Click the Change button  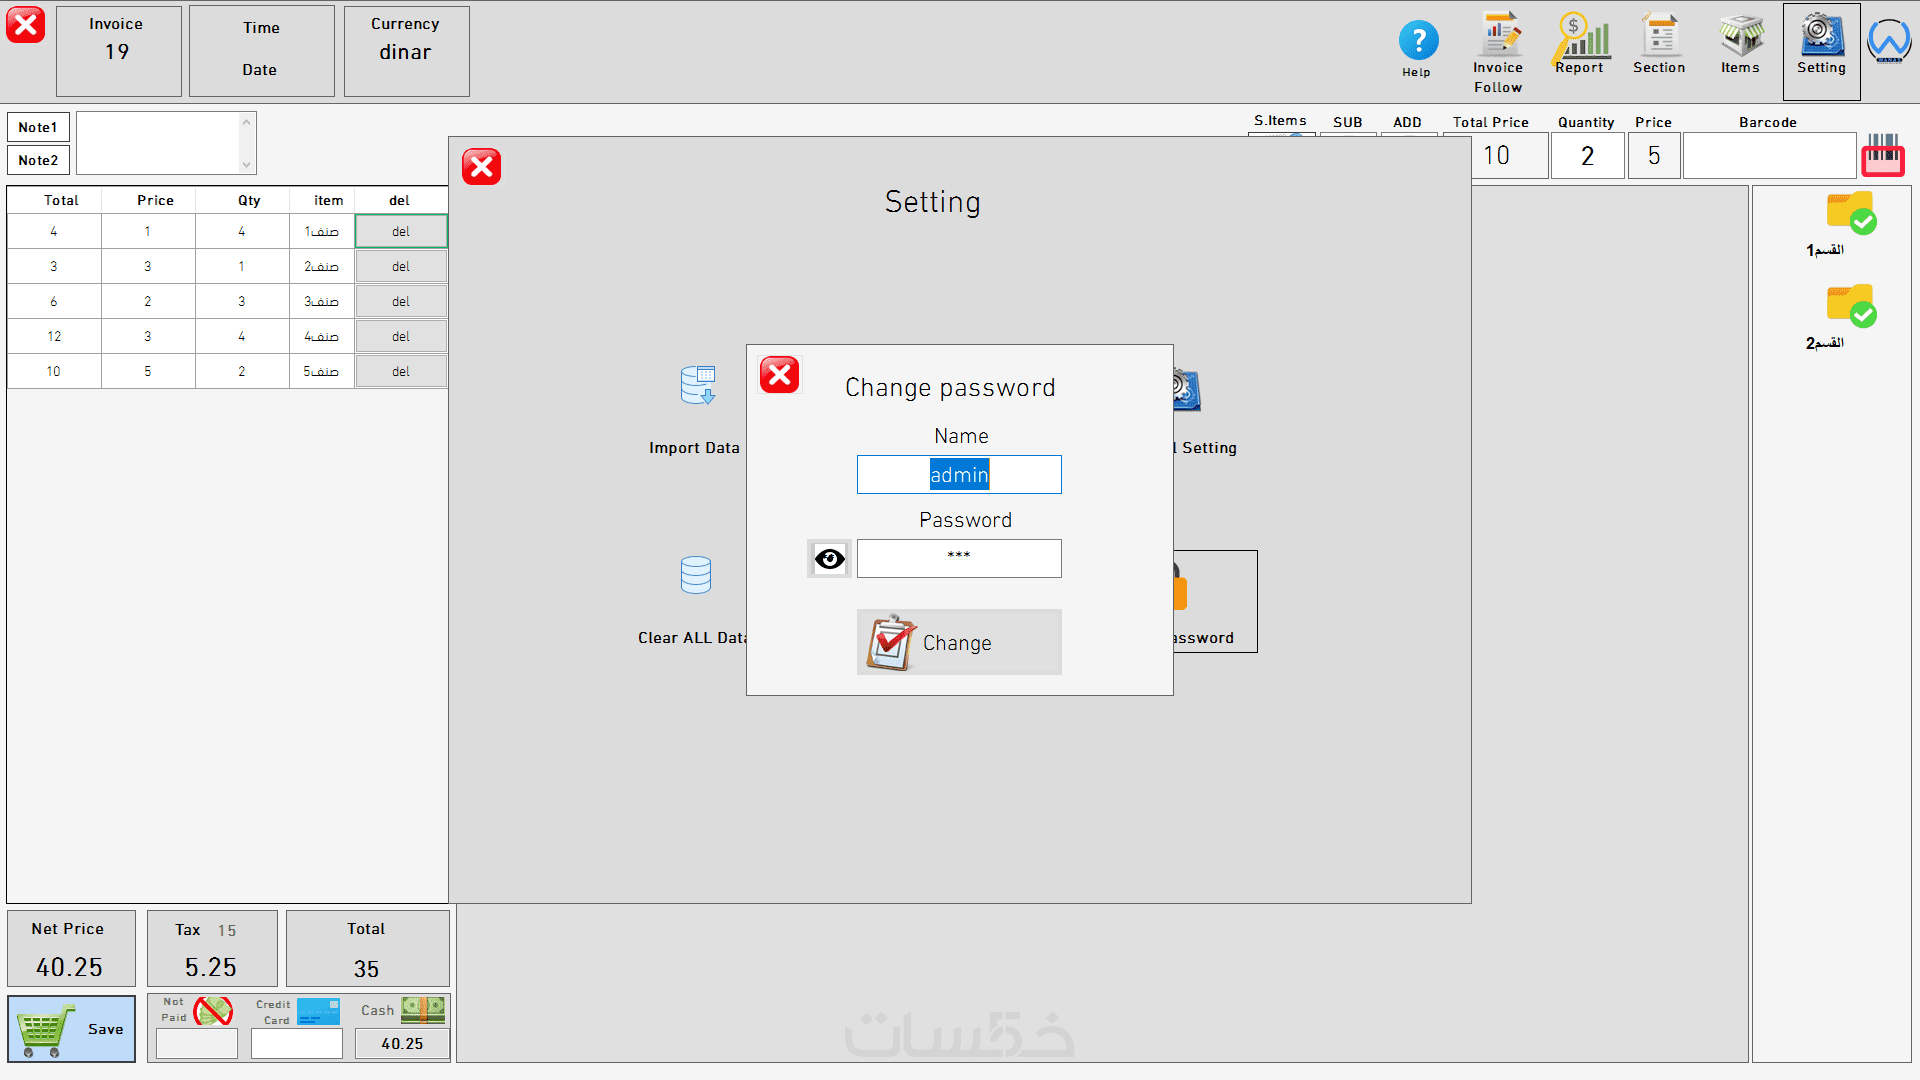pos(958,643)
